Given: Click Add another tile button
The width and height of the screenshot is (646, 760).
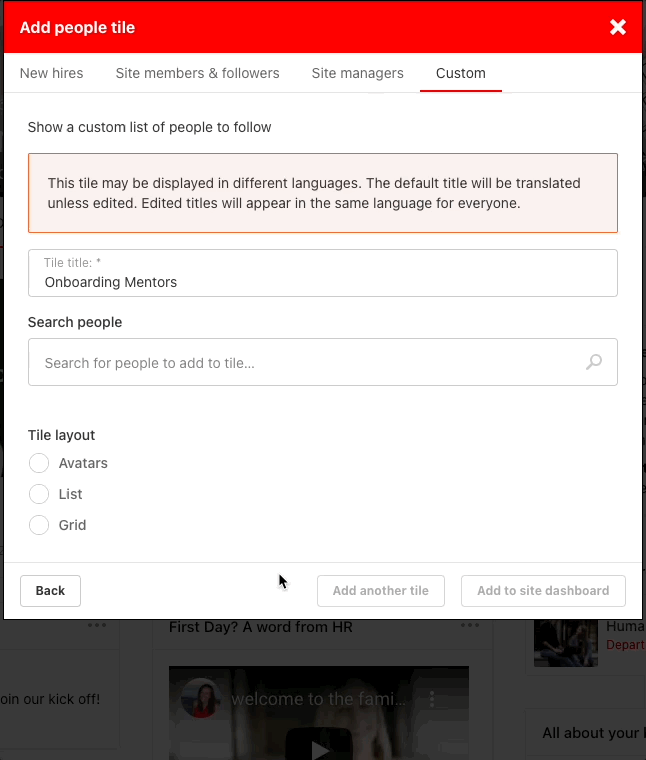Looking at the screenshot, I should point(380,591).
